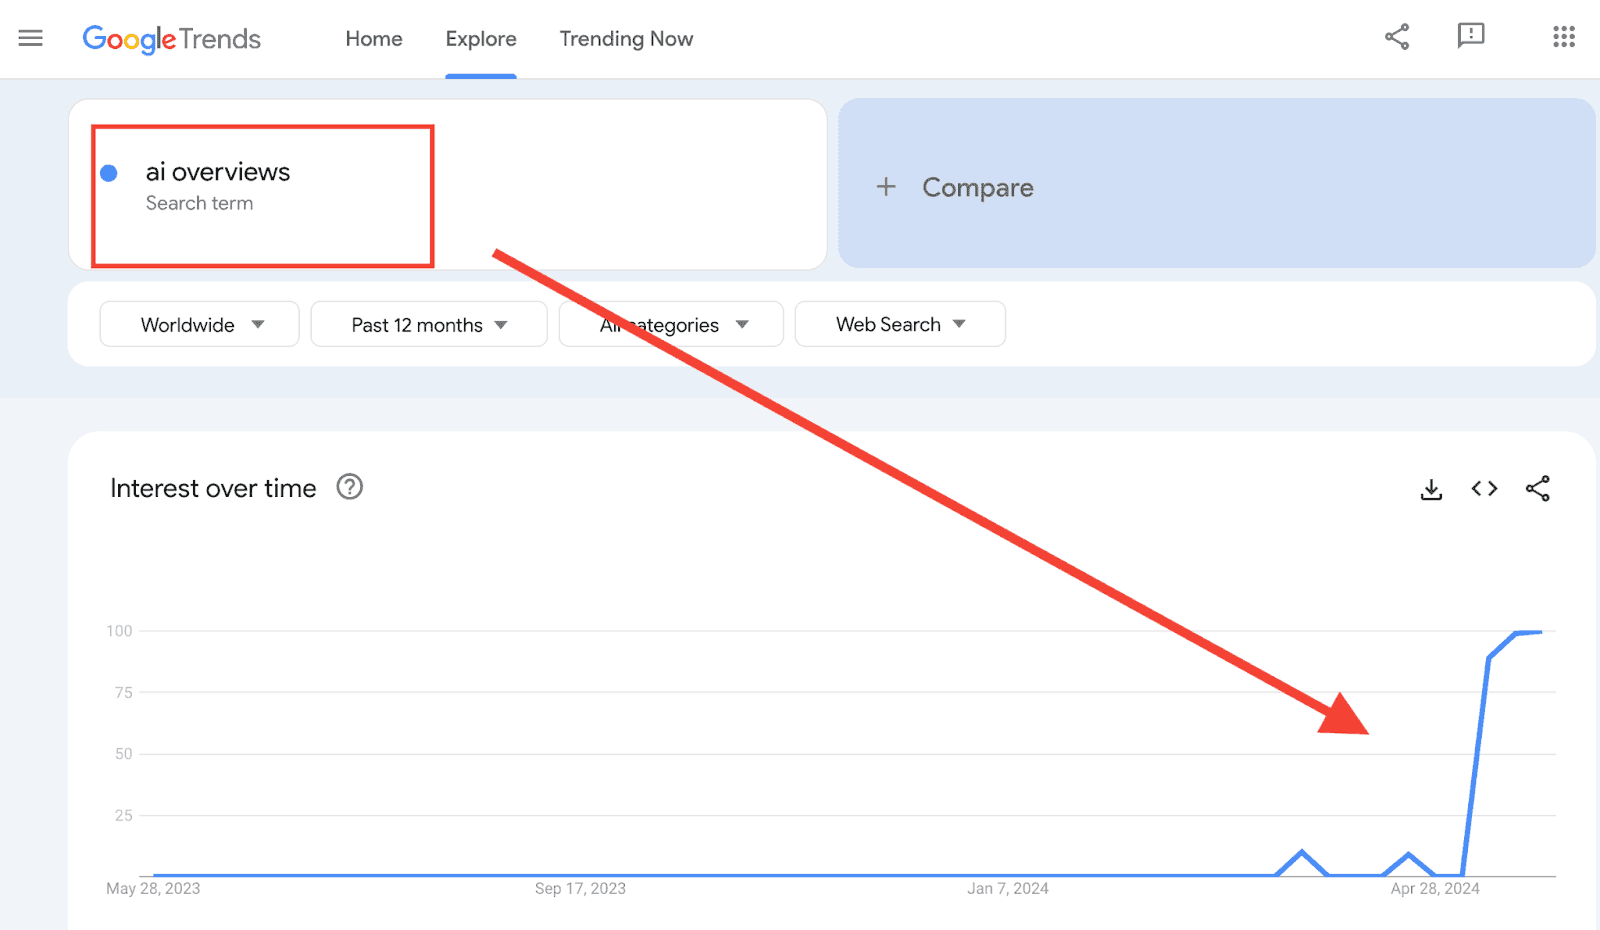Click the blue dot beside ai overviews
Image resolution: width=1600 pixels, height=930 pixels.
[x=109, y=173]
